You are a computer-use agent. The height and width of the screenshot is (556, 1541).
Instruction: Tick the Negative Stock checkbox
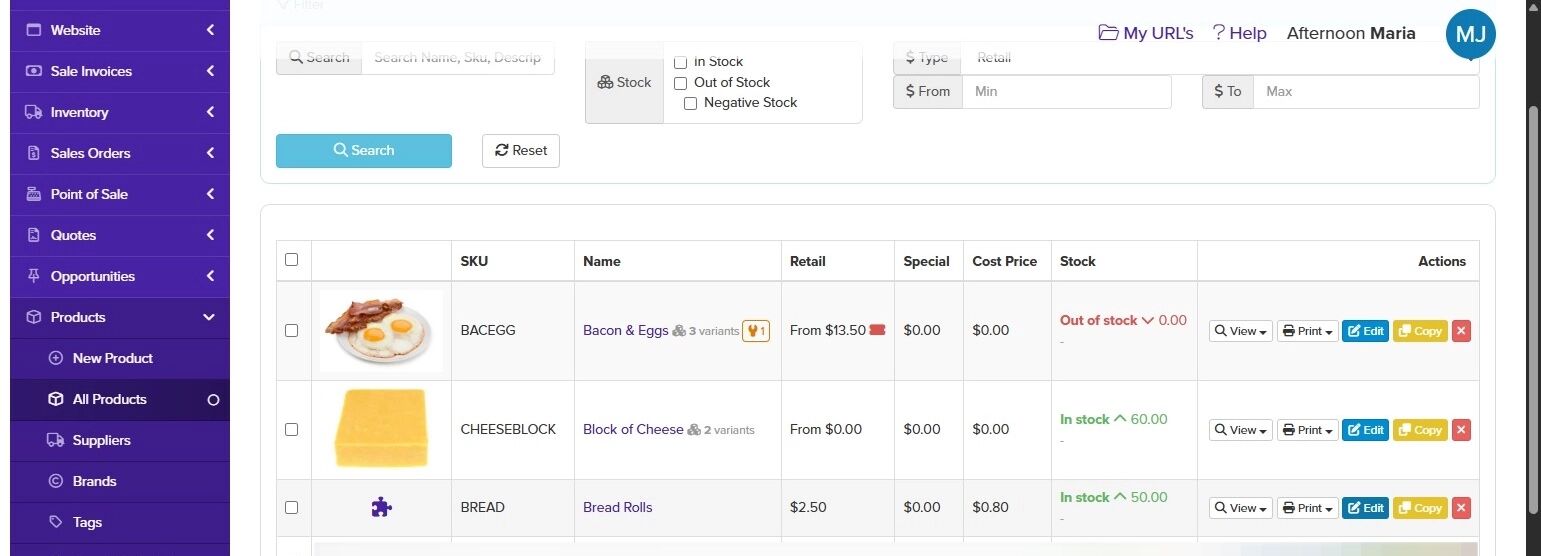point(691,103)
